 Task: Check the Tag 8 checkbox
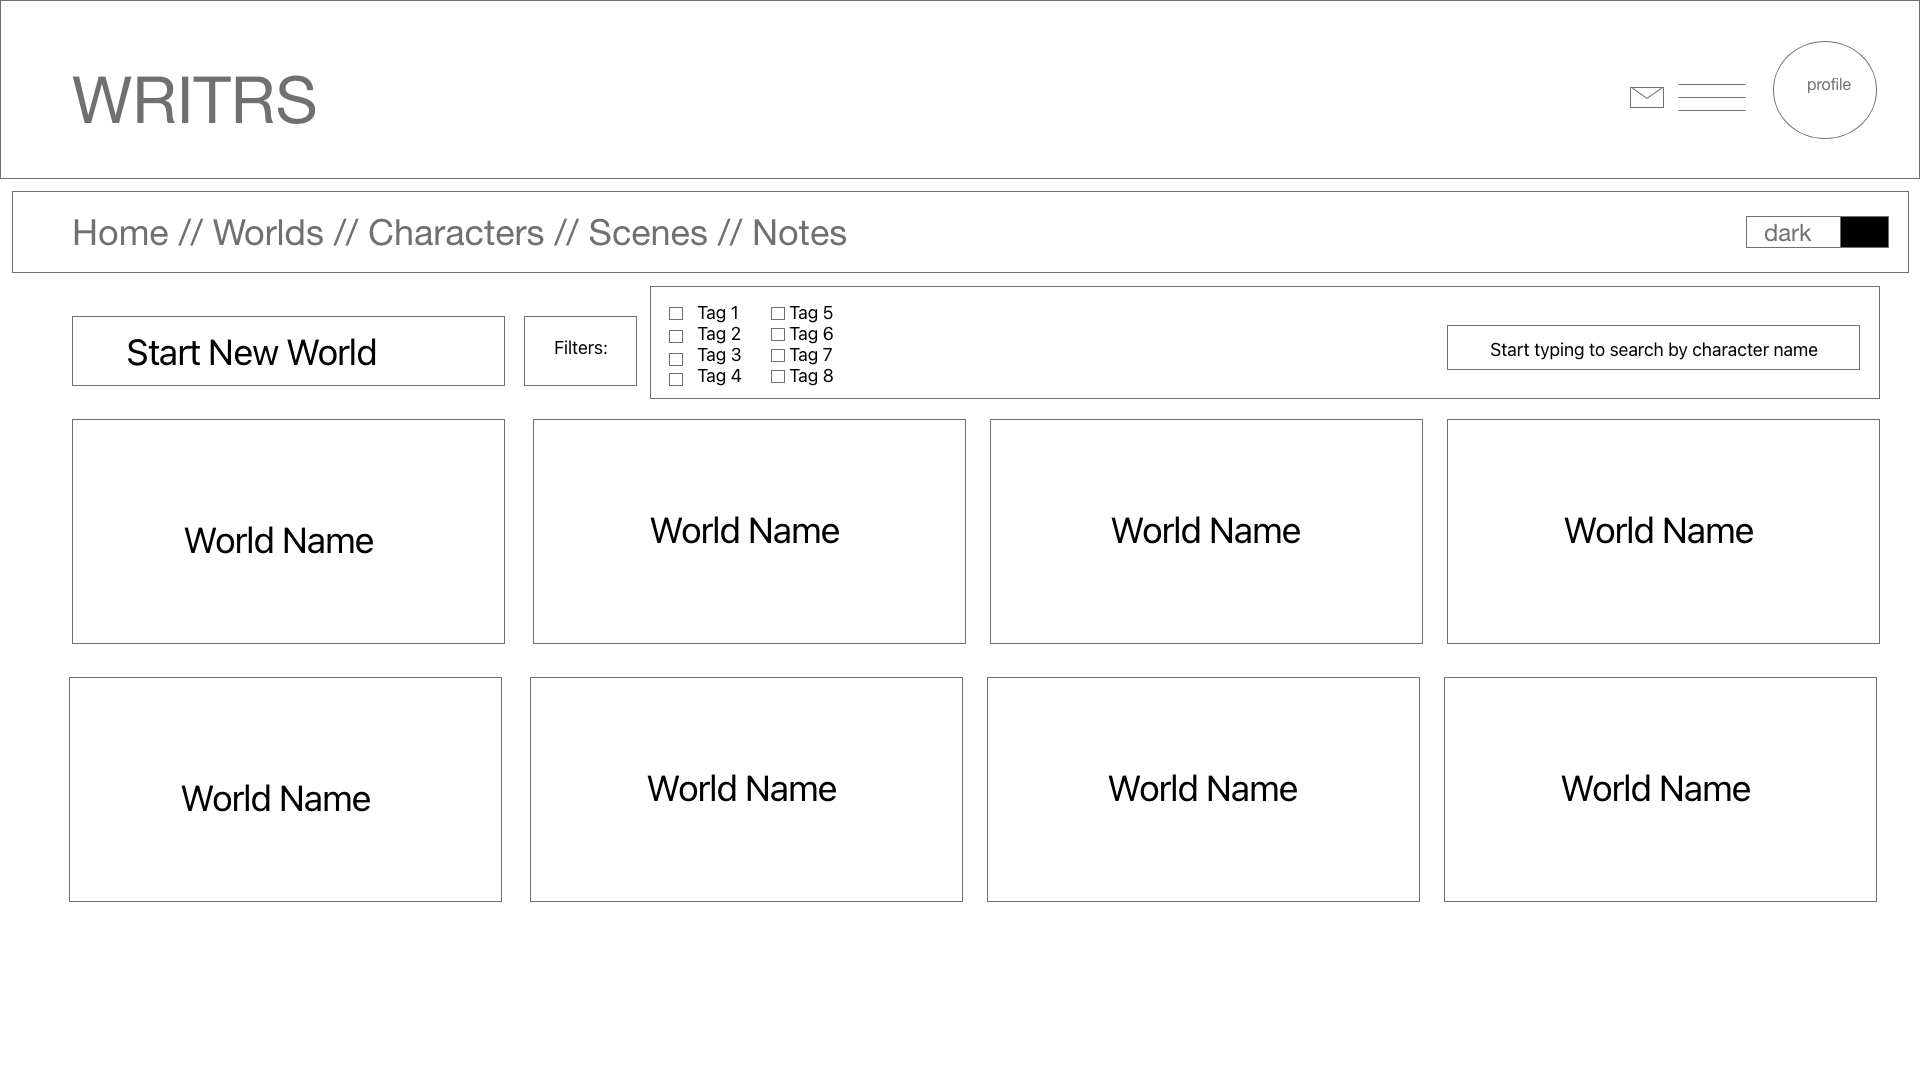pyautogui.click(x=778, y=377)
